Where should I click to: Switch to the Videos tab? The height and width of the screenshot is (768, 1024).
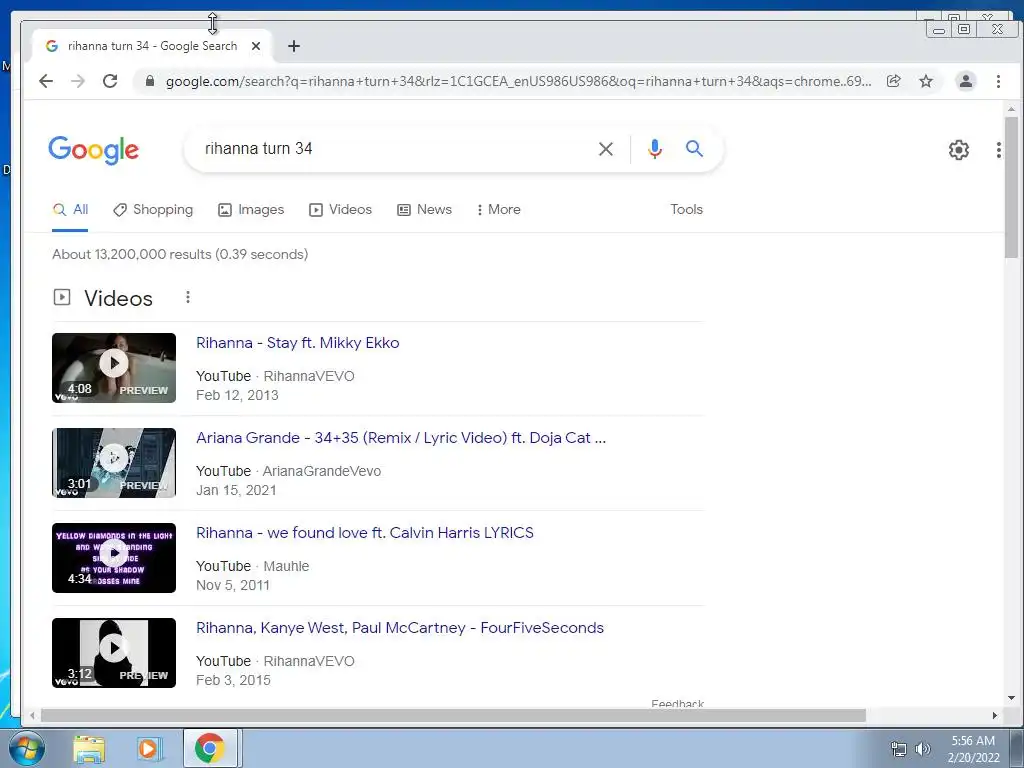click(x=340, y=210)
